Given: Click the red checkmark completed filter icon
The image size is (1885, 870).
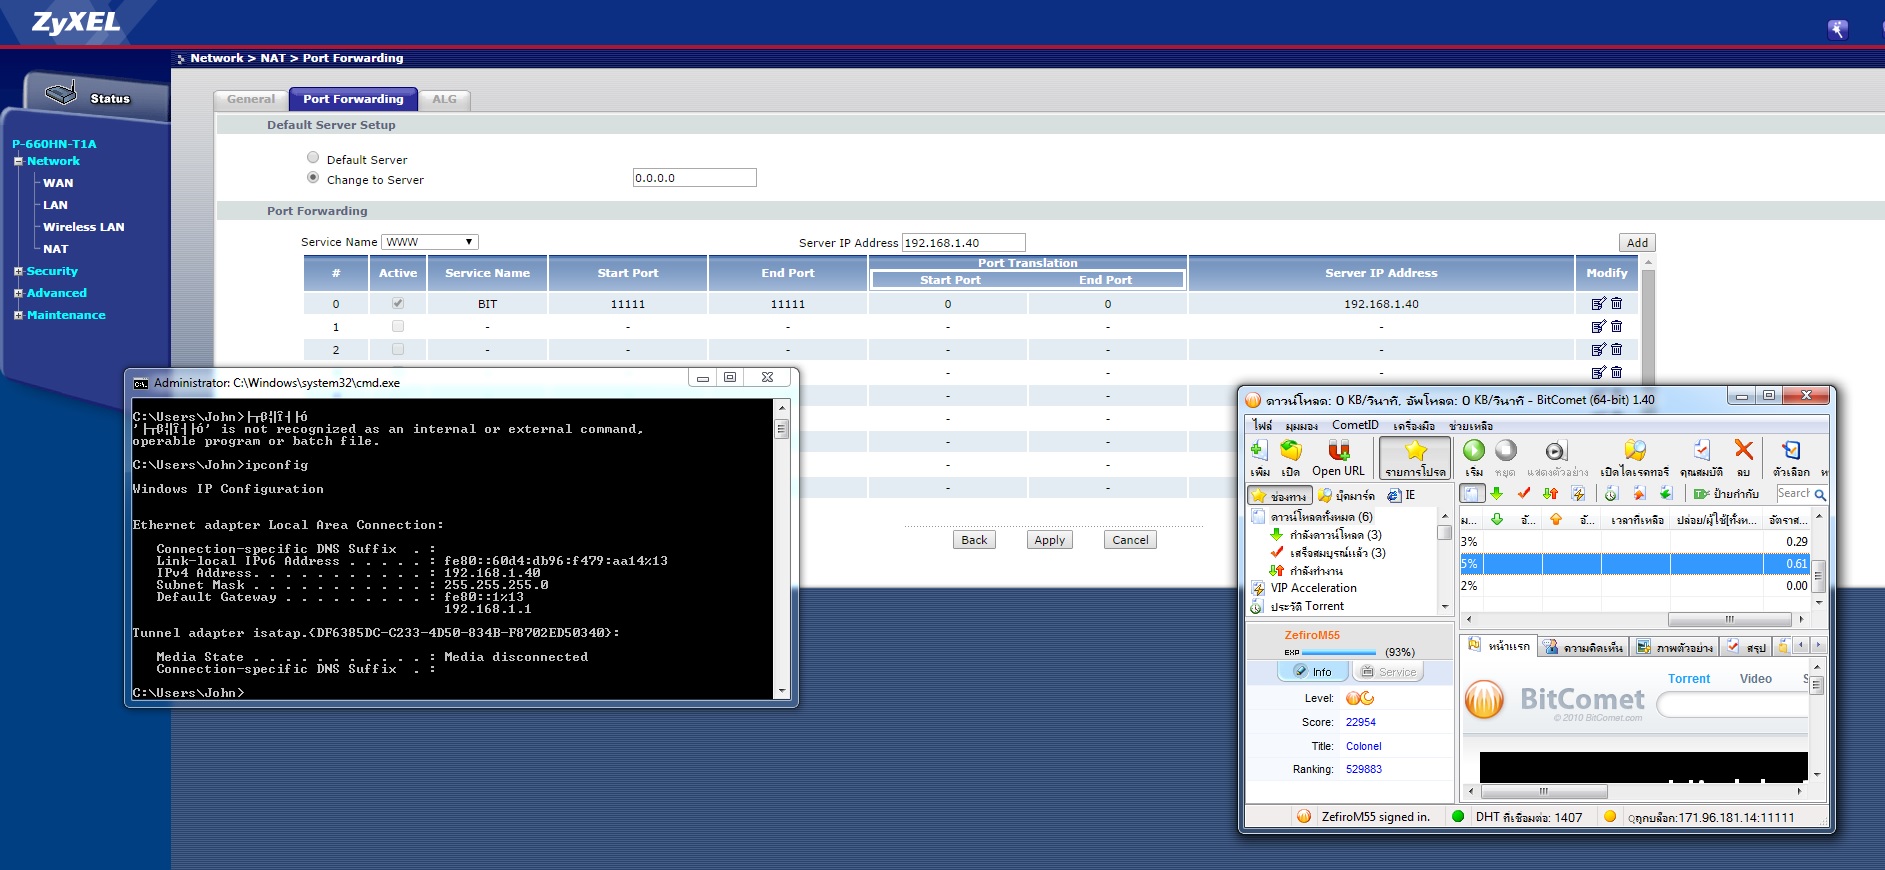Looking at the screenshot, I should coord(1524,493).
